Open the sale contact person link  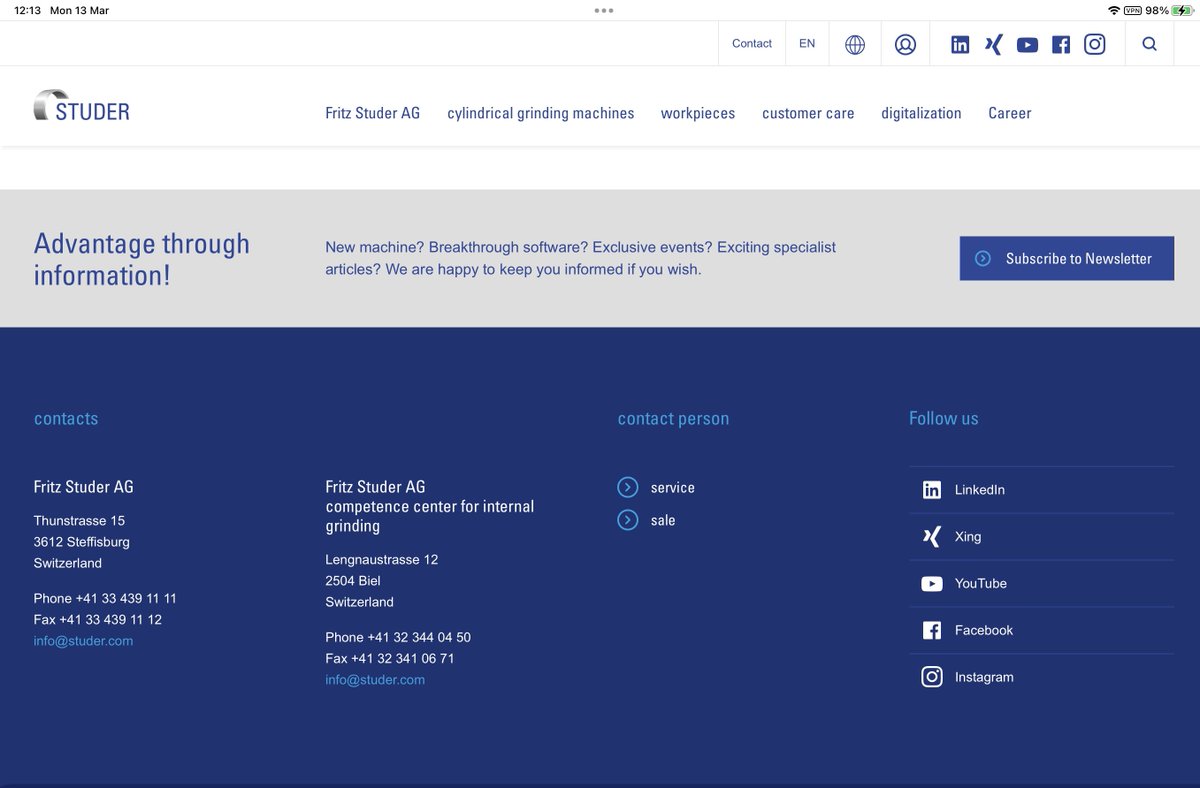tap(663, 520)
